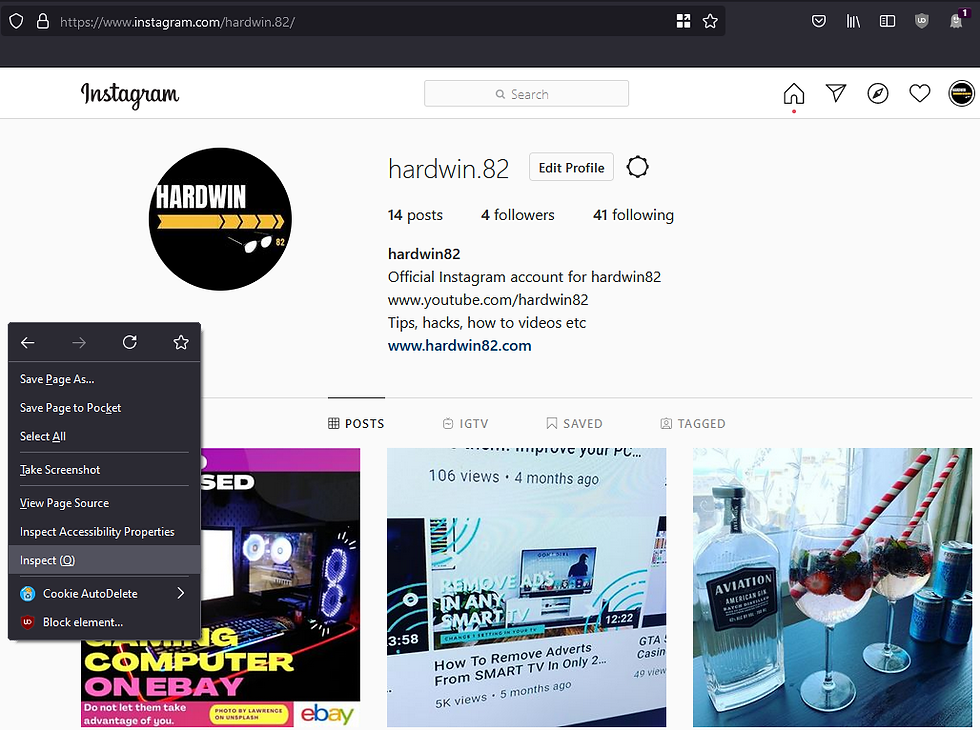The image size is (980, 730).
Task: Open the Remove Ads Smart TV post
Action: 526,588
